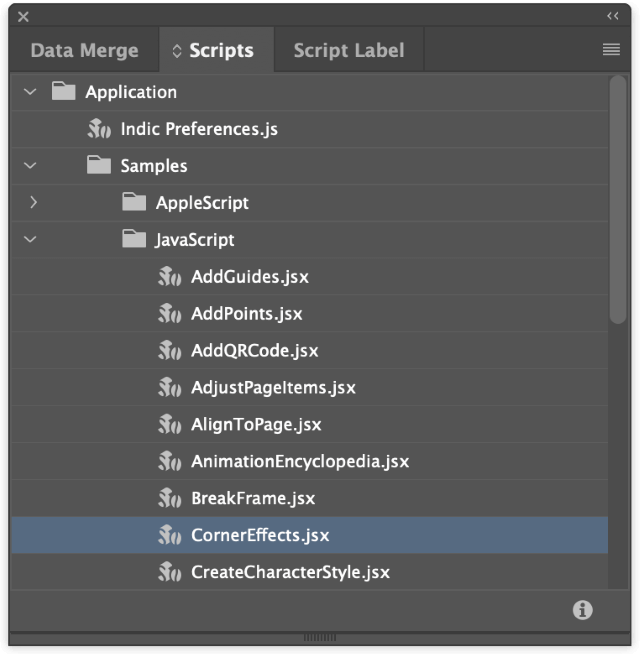Switch to the Script Label tab
The width and height of the screenshot is (640, 658).
click(x=349, y=50)
